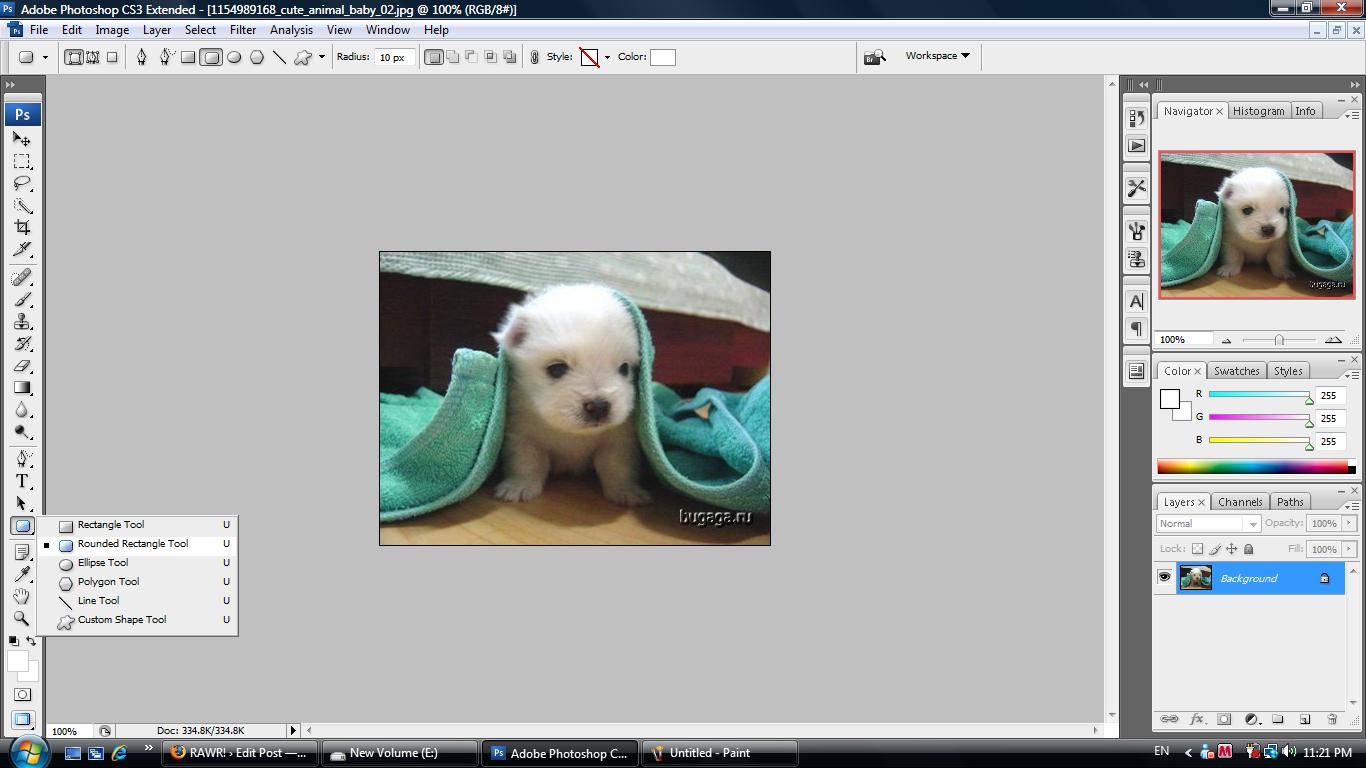The width and height of the screenshot is (1366, 768).
Task: Open the Filter menu
Action: tap(243, 30)
